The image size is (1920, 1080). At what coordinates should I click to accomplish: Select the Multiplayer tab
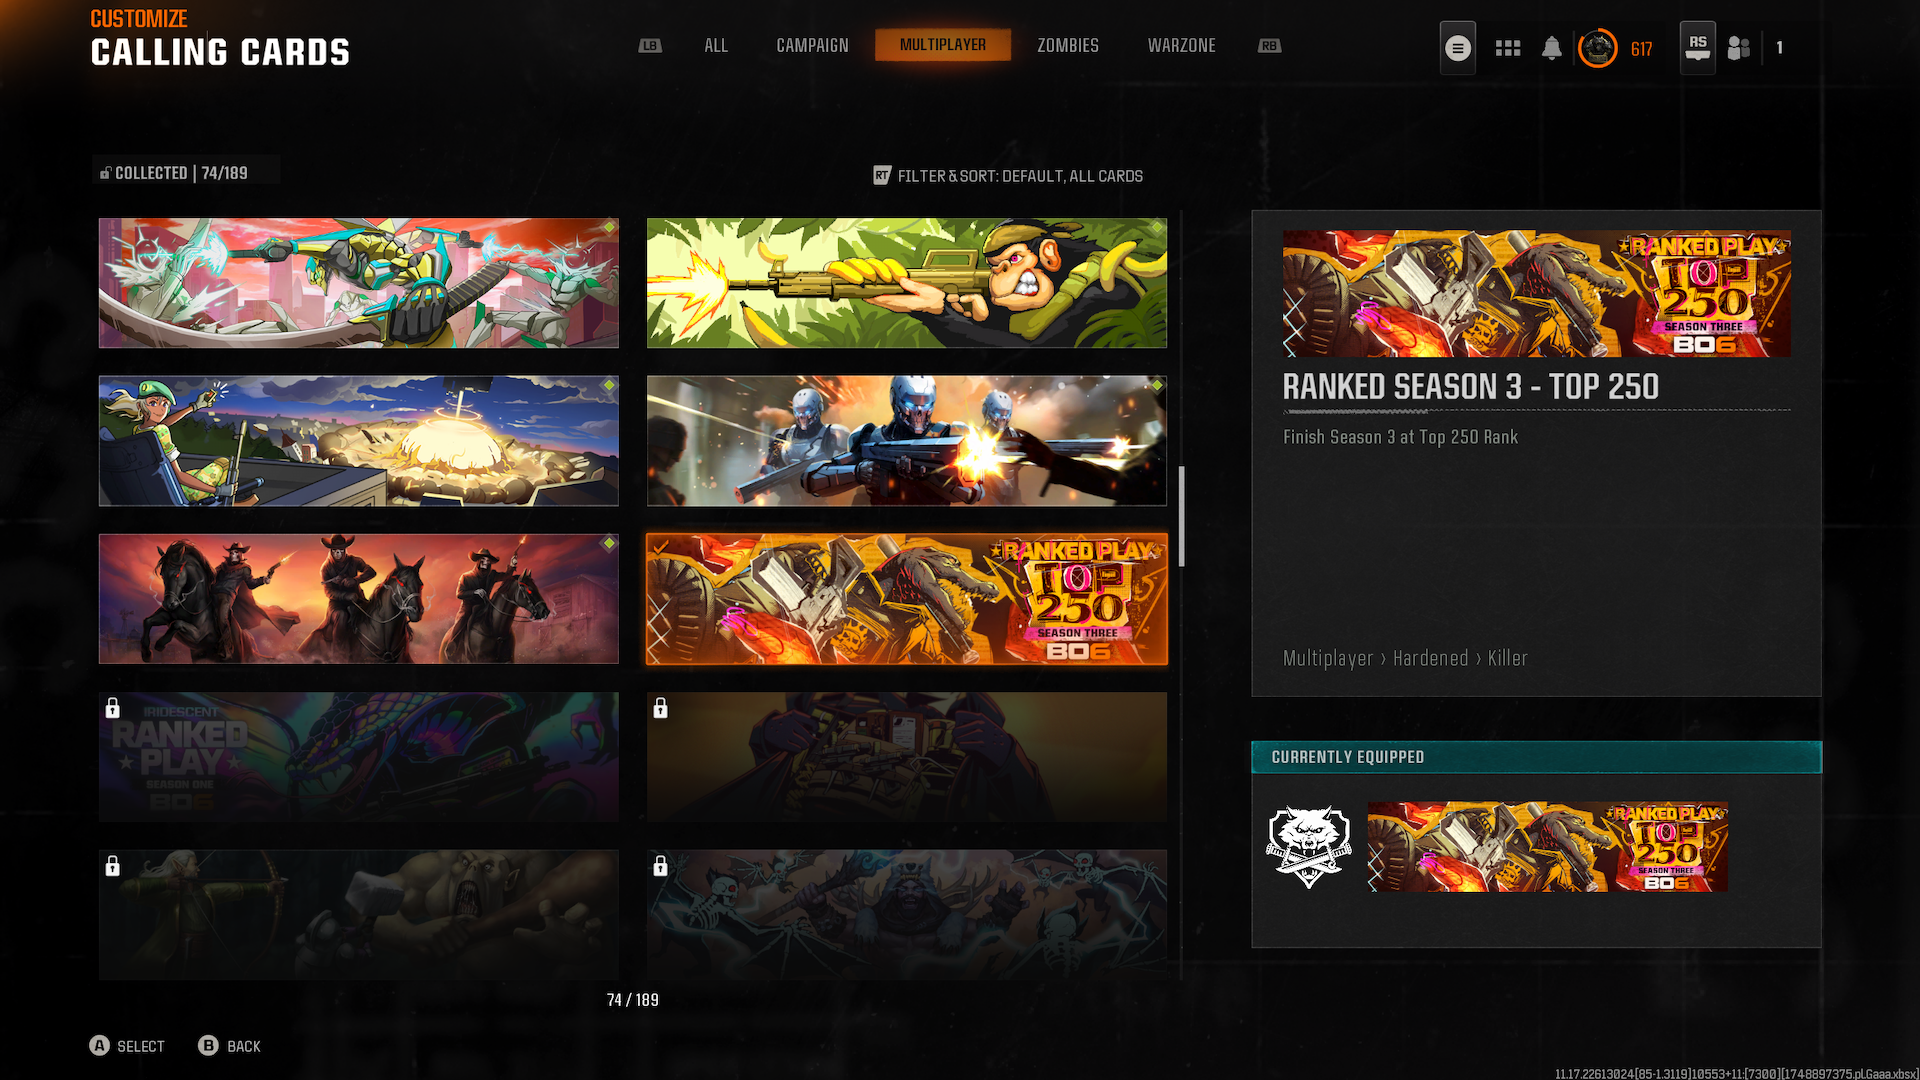943,45
